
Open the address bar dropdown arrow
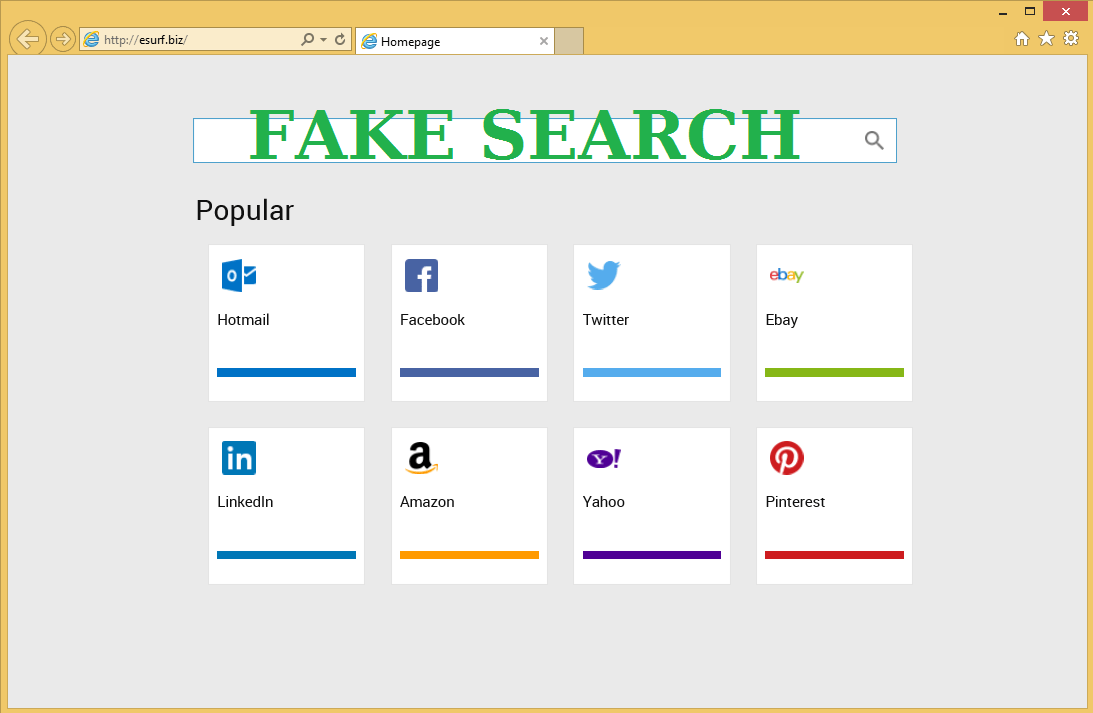click(323, 40)
